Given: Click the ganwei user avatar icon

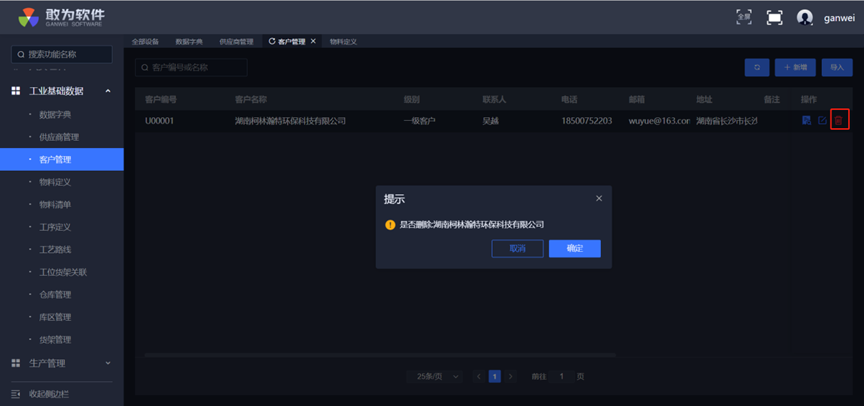Looking at the screenshot, I should pos(804,17).
